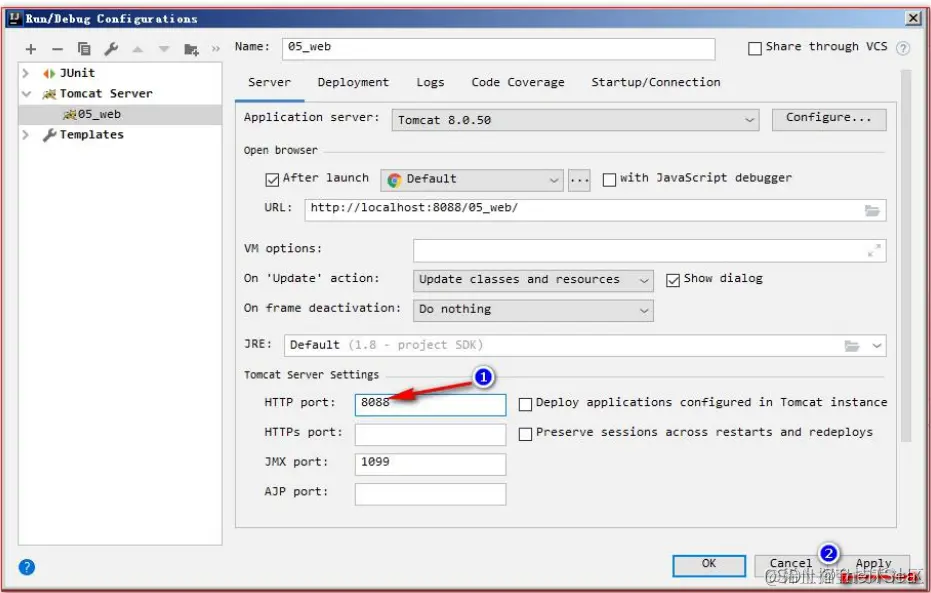Open help with bottom-left question mark icon
The height and width of the screenshot is (593, 931).
coord(27,567)
